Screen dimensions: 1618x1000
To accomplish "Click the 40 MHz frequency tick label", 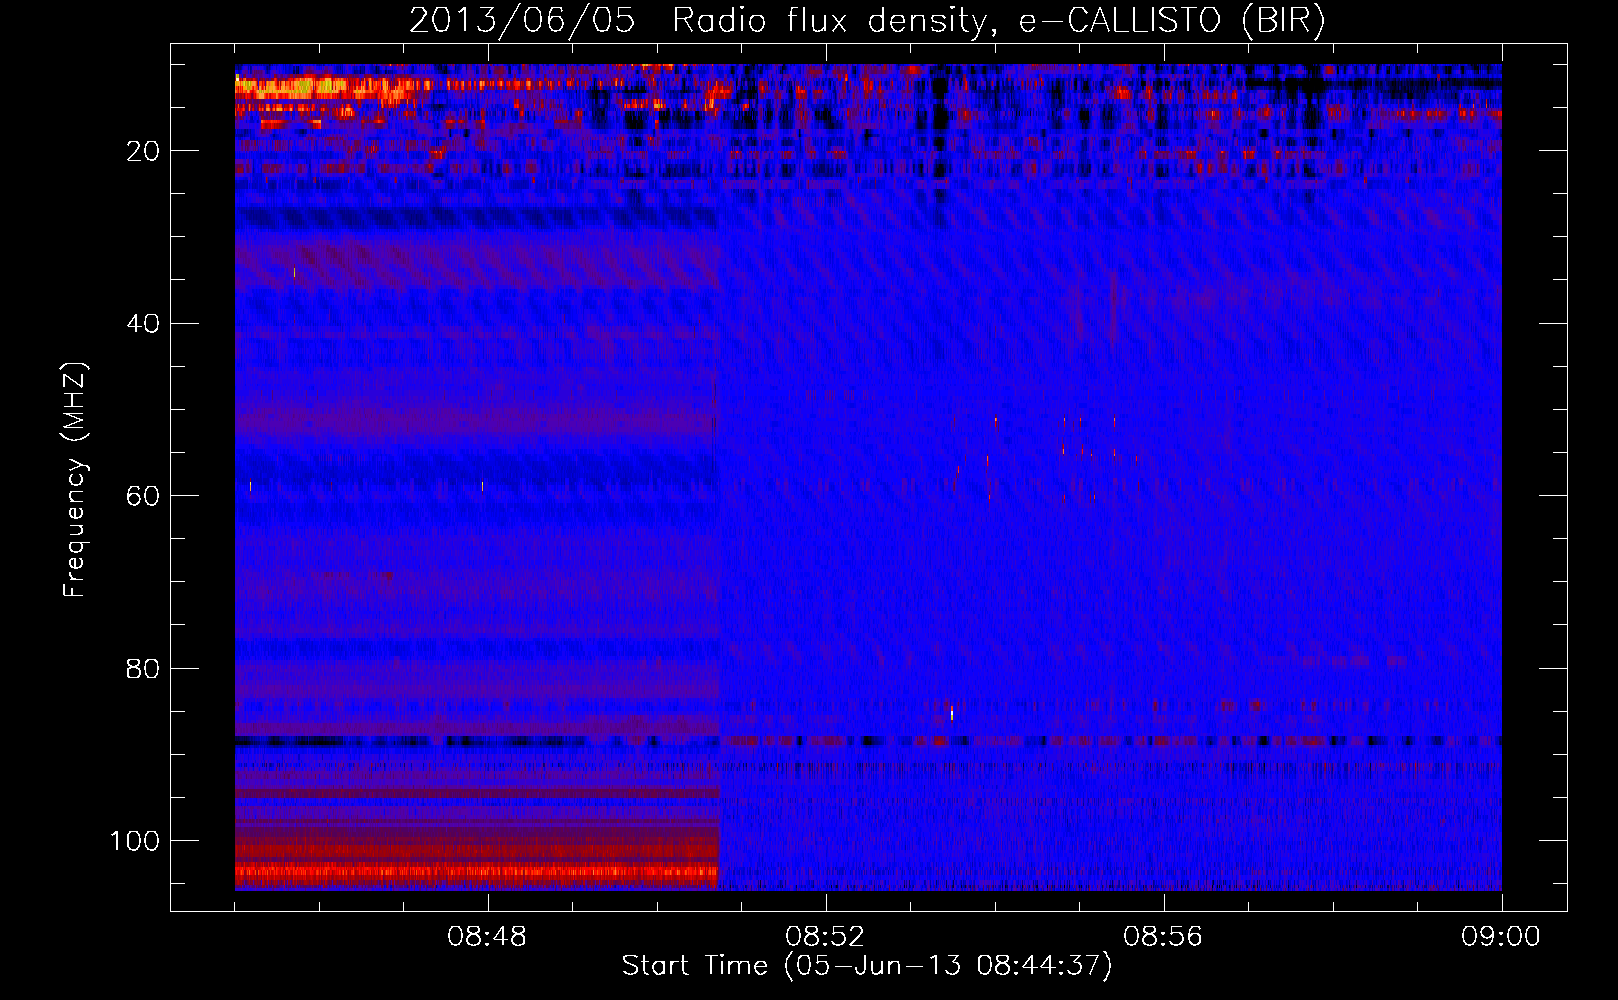I will (143, 324).
